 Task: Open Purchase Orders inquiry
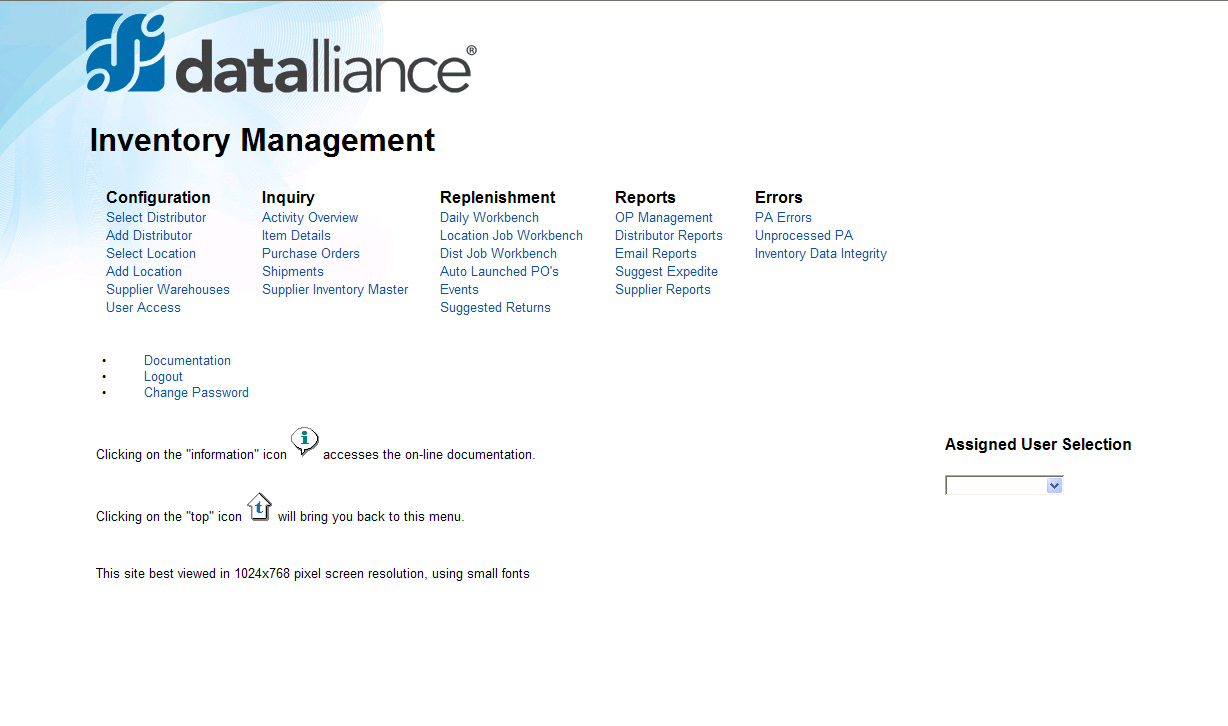point(311,253)
